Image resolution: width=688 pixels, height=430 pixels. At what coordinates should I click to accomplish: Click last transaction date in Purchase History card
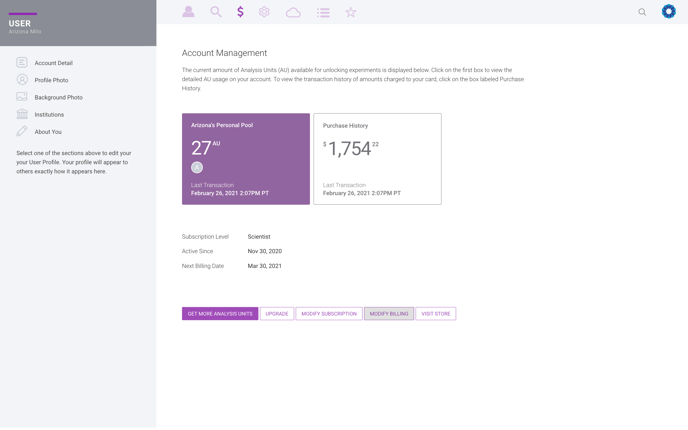point(362,193)
